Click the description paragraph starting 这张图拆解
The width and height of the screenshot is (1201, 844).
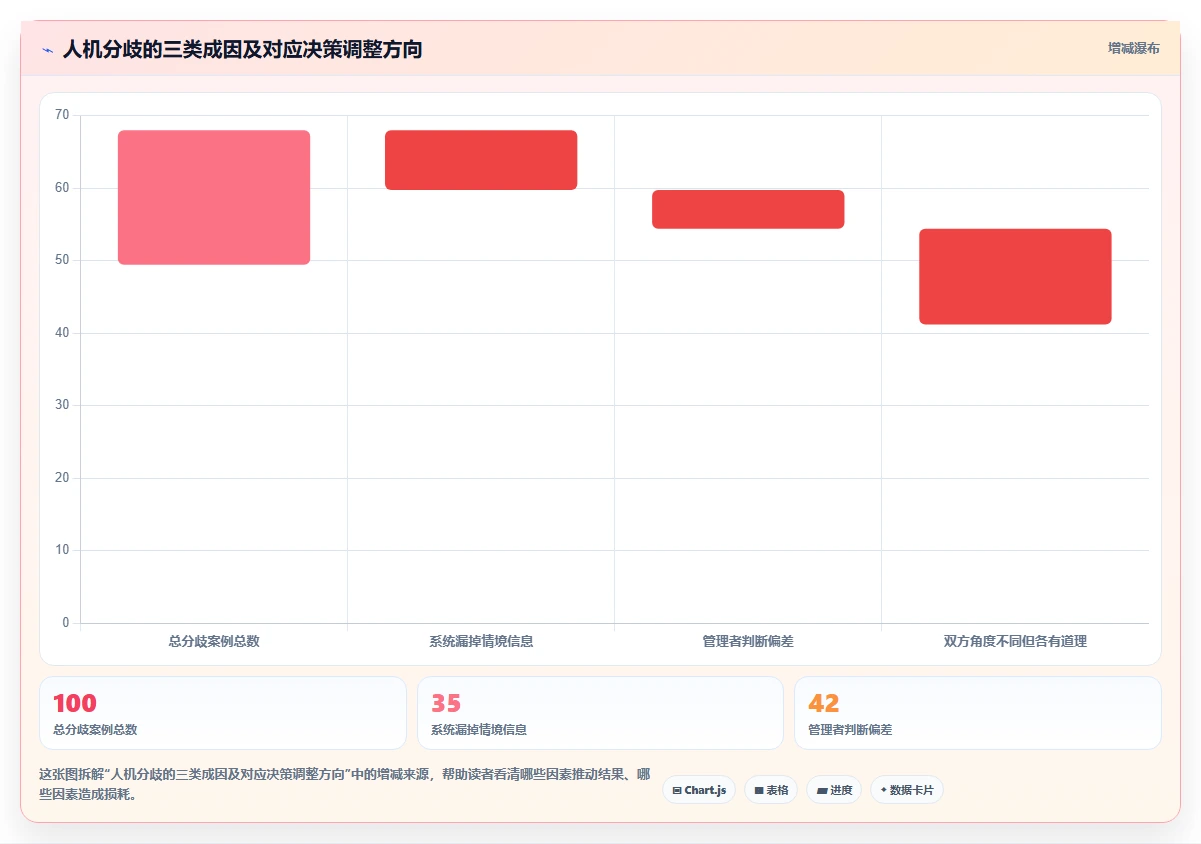click(x=345, y=785)
